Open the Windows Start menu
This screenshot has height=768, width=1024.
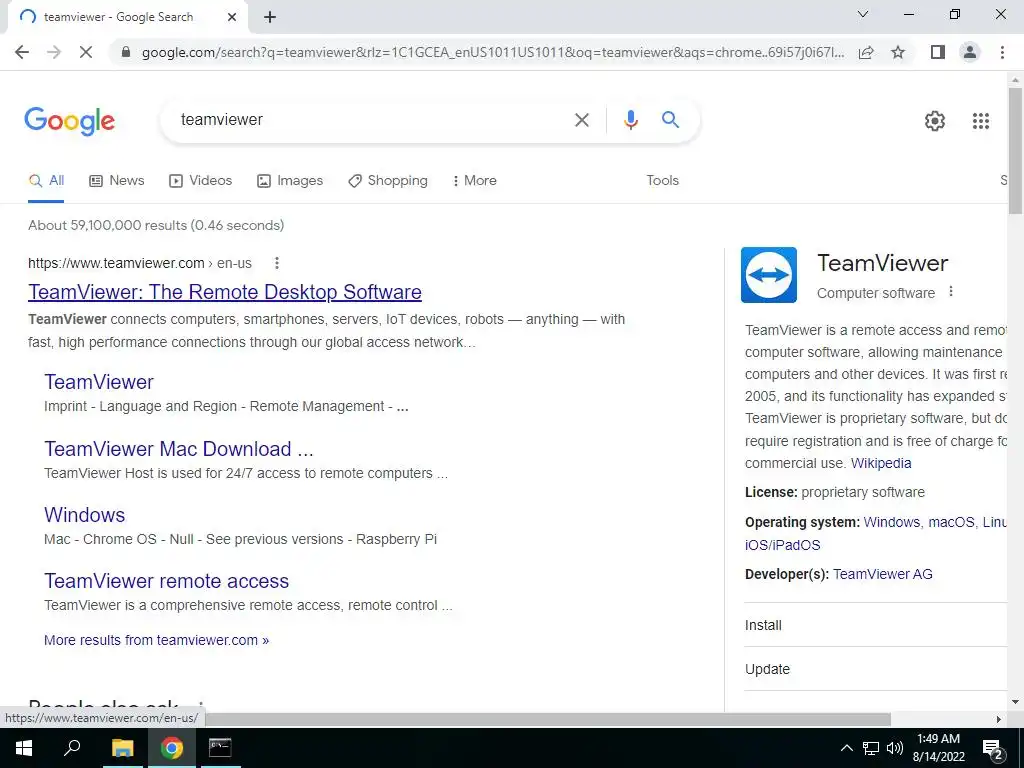[x=24, y=748]
